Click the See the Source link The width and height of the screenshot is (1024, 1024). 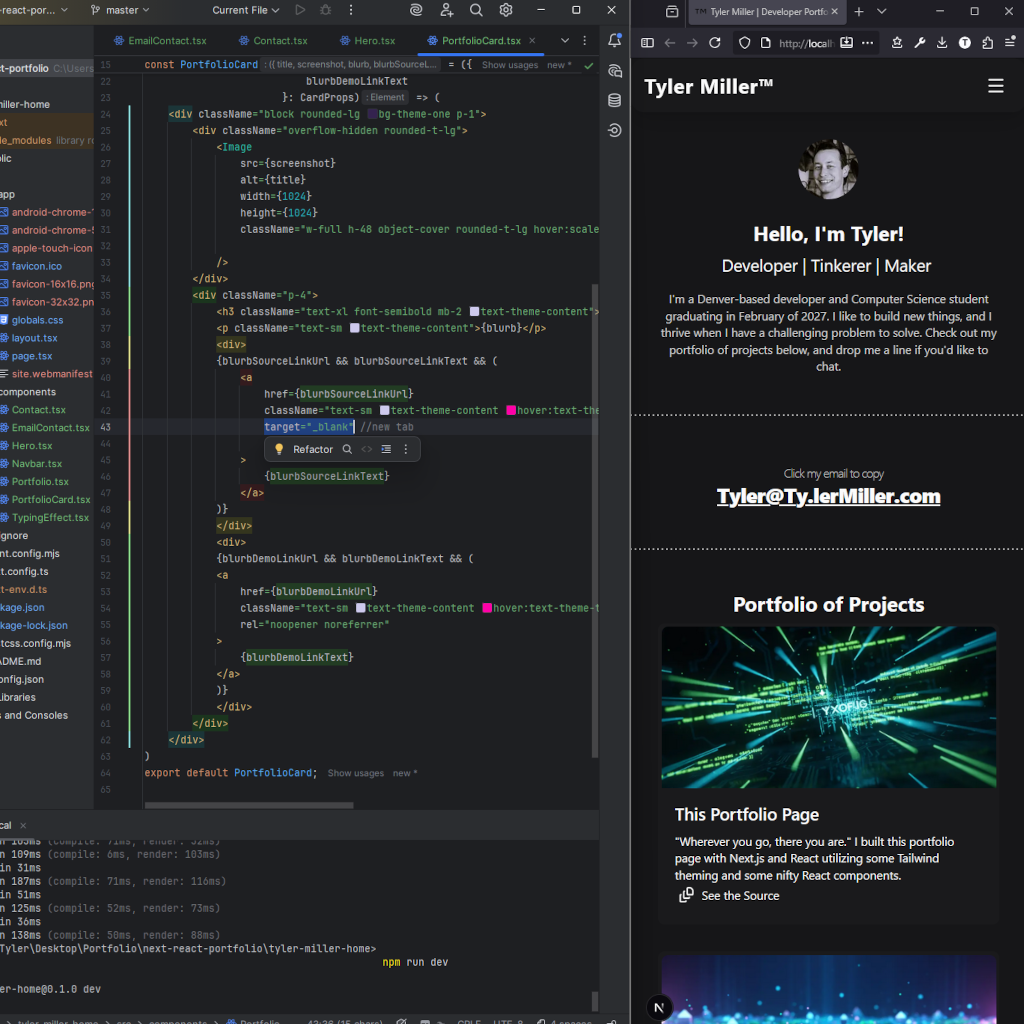740,896
